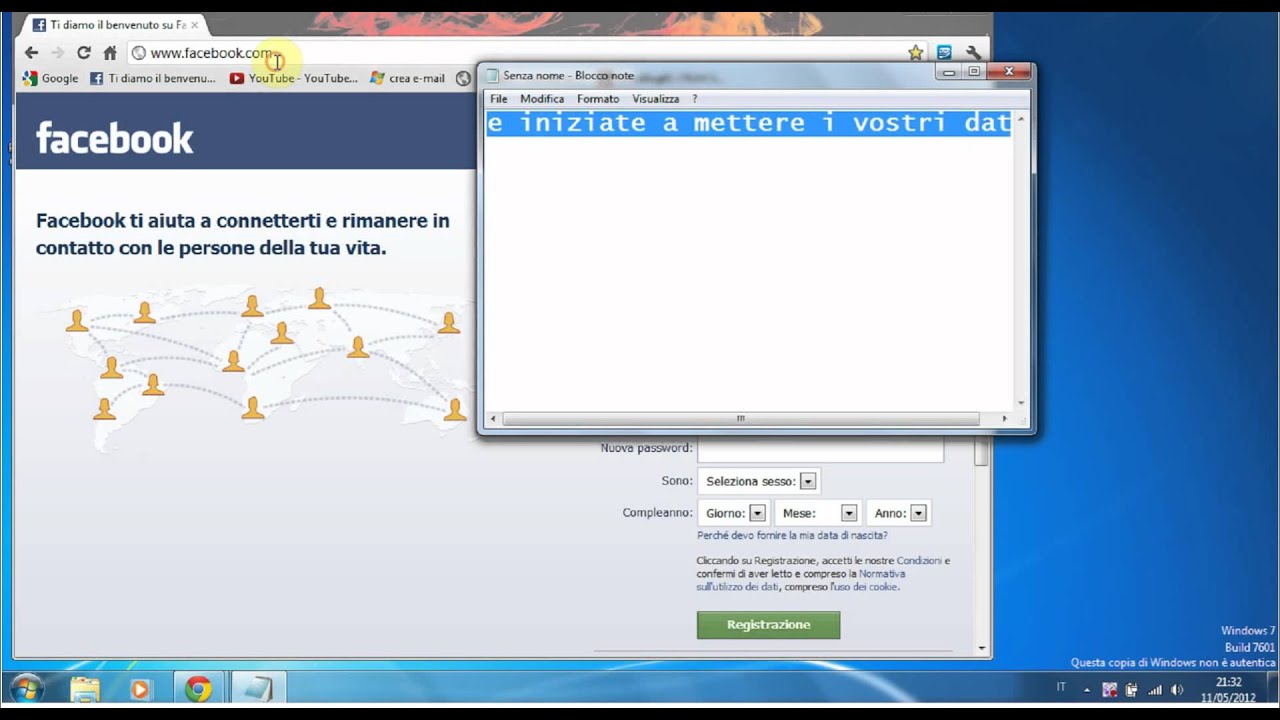Viewport: 1280px width, 720px height.
Task: Click the browser page's scroll-down arrow
Action: tap(981, 648)
